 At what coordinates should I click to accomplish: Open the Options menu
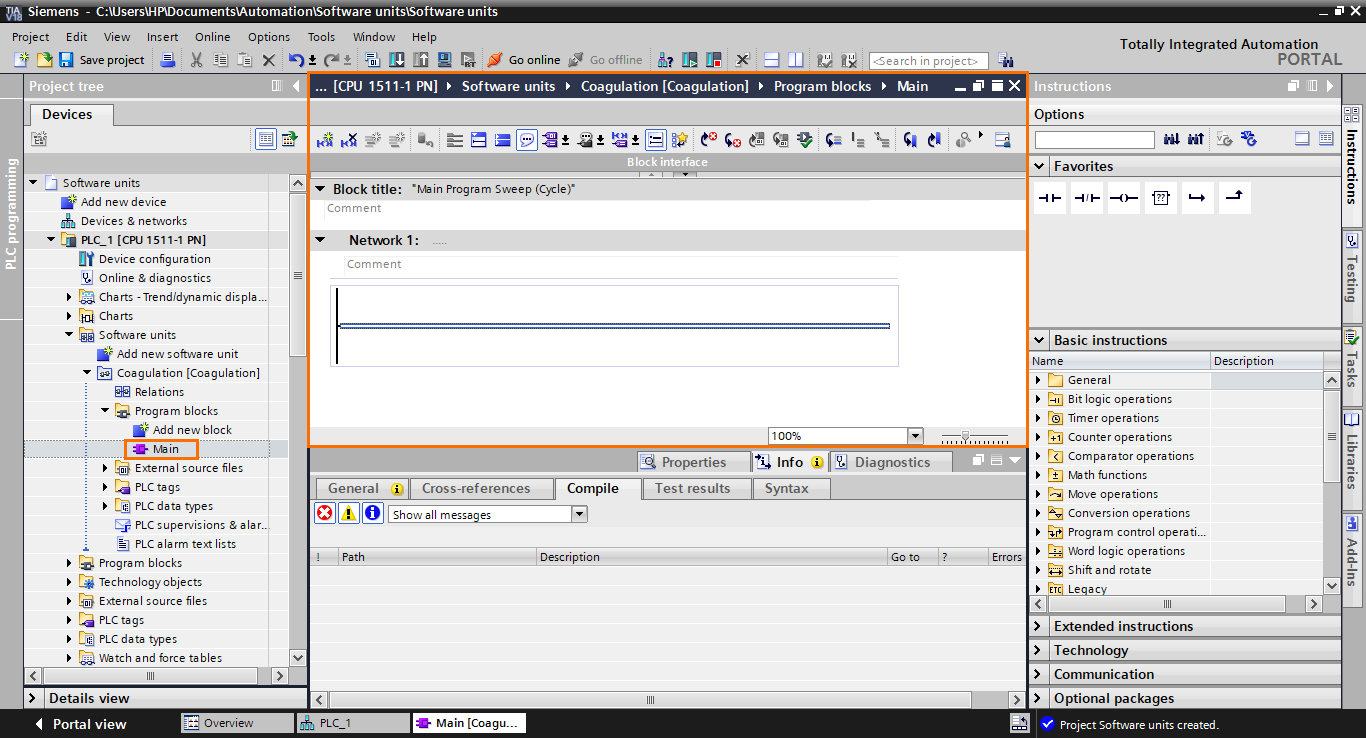pyautogui.click(x=268, y=37)
